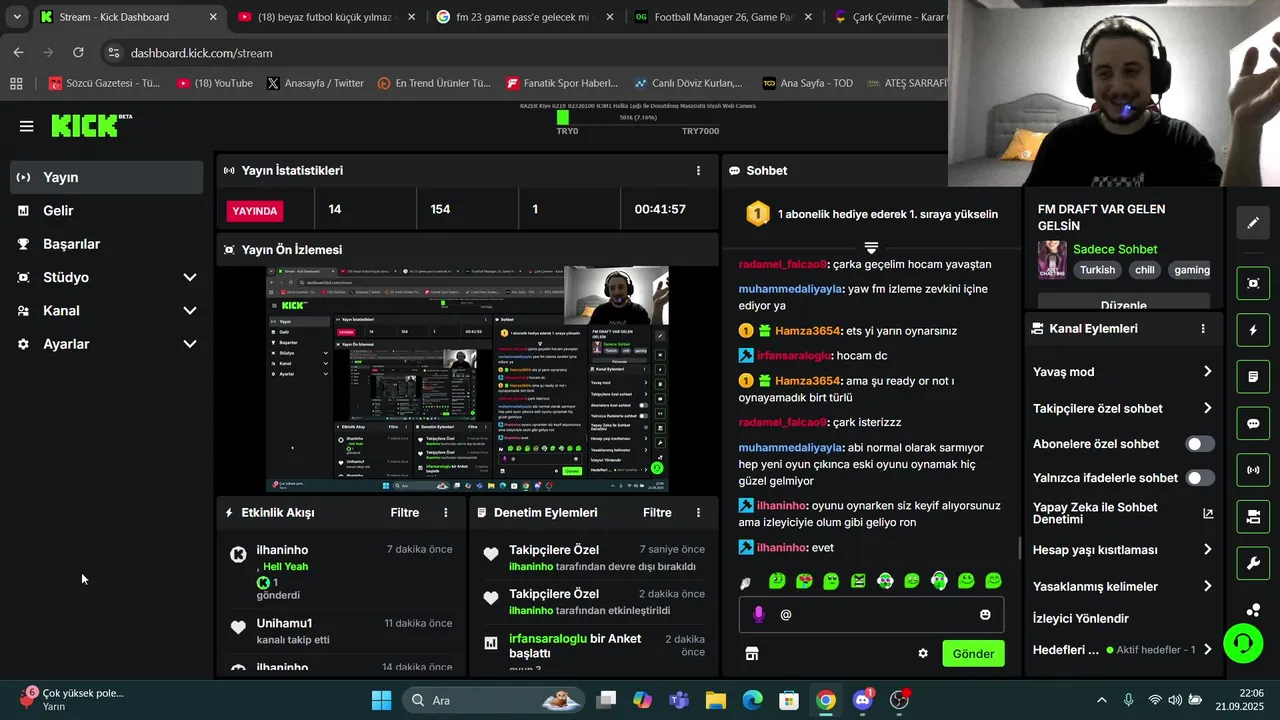Screen dimensions: 1280x720
Task: Select Yayın in the left sidebar
Action: pyautogui.click(x=106, y=177)
